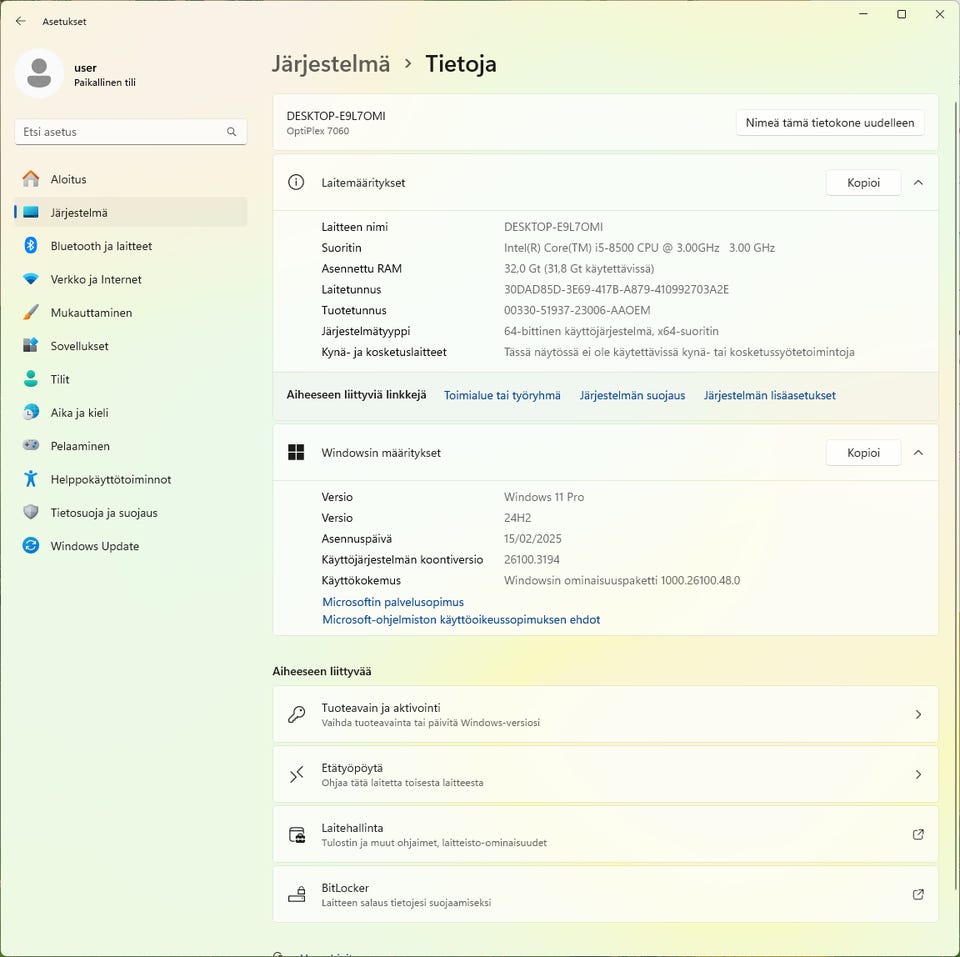This screenshot has height=957, width=960.
Task: Click the Laitetunnus value 30DAD85D-3E69
Action: (617, 289)
